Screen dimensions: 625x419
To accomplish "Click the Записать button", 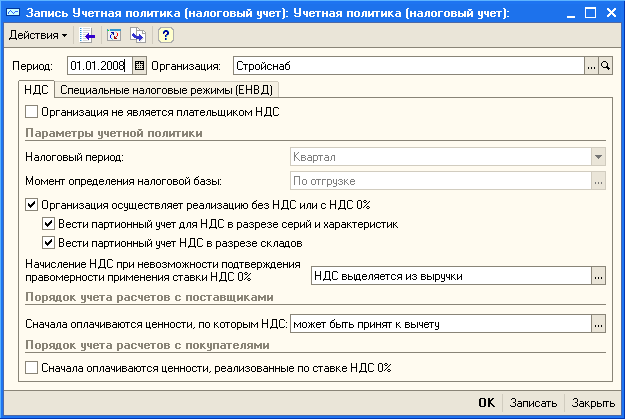I will click(x=533, y=403).
